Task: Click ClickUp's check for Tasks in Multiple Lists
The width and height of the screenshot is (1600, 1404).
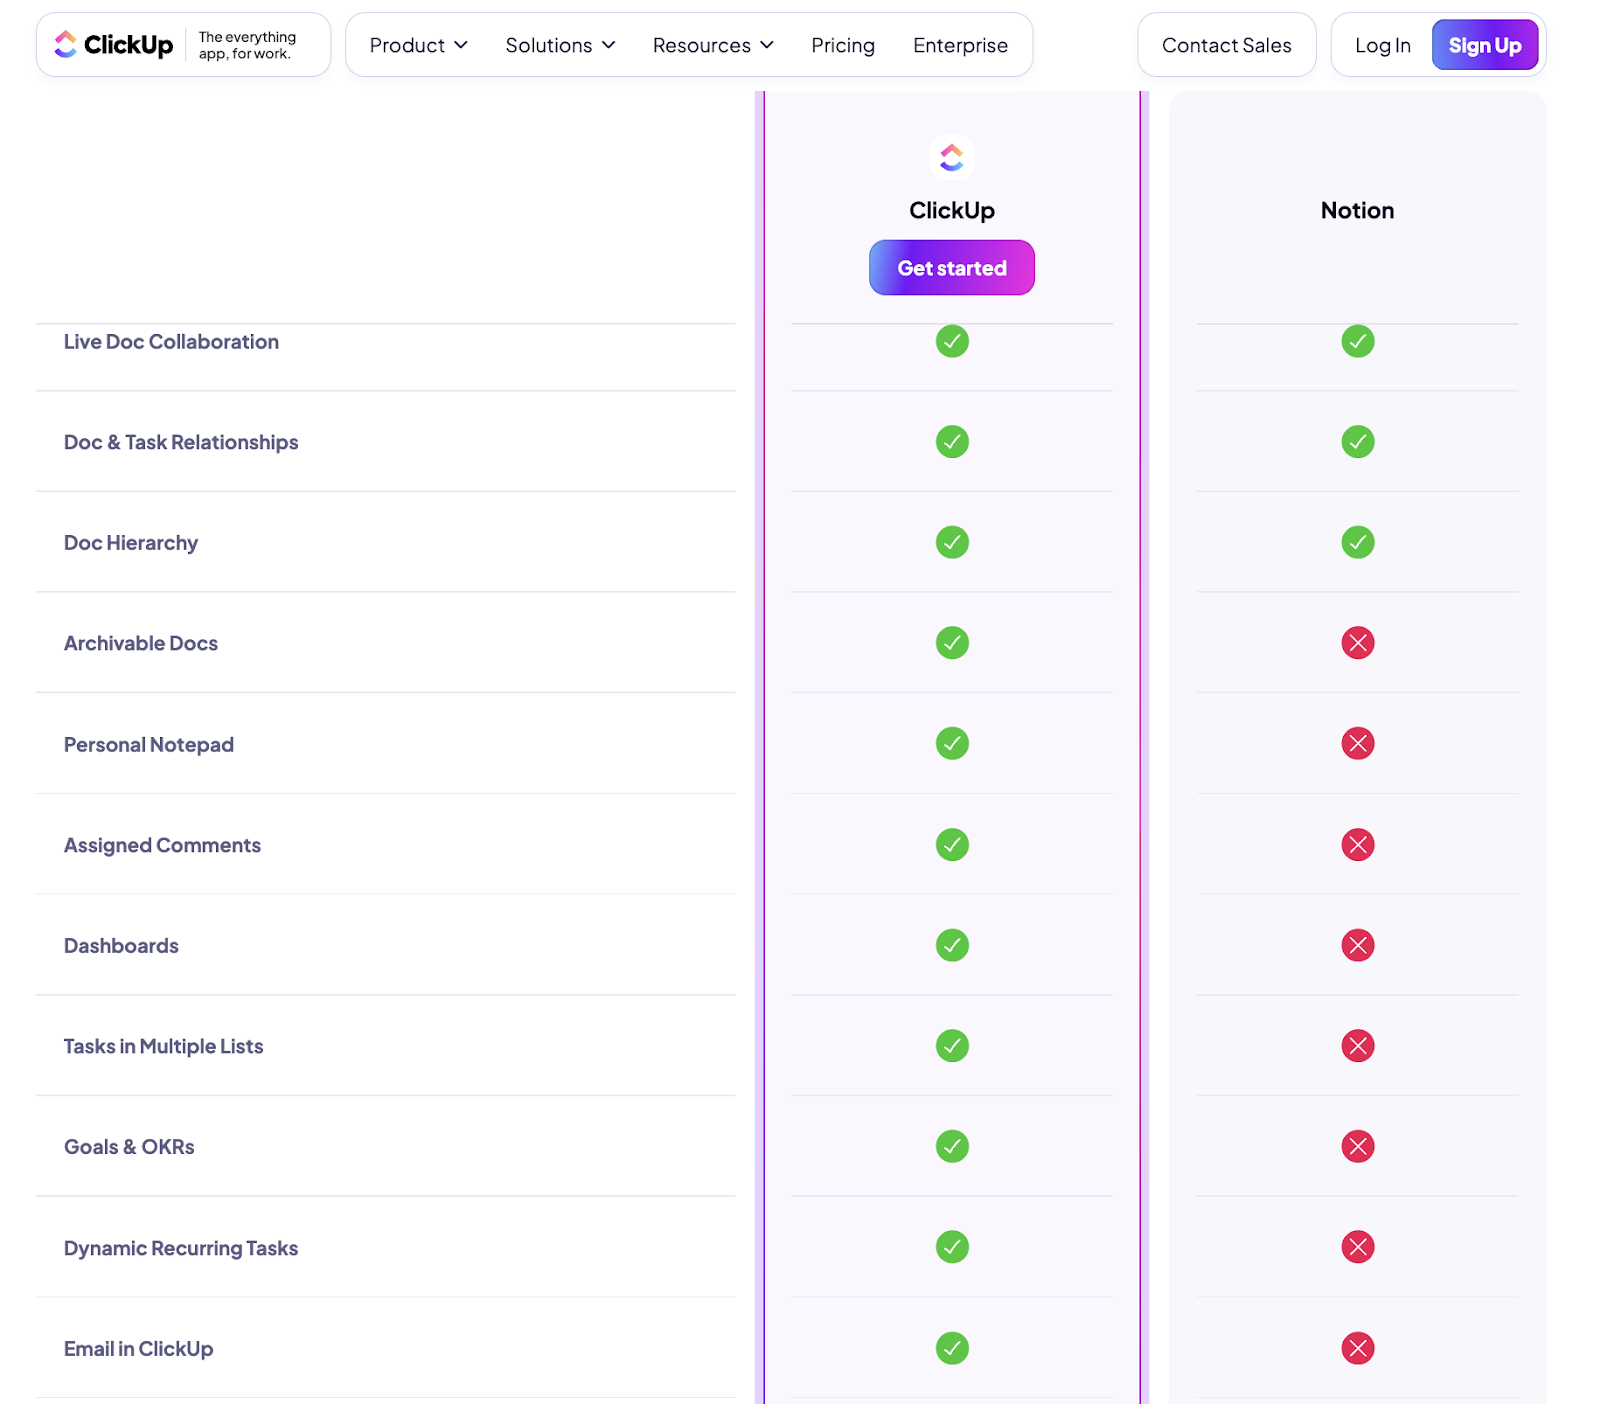Action: pyautogui.click(x=952, y=1046)
